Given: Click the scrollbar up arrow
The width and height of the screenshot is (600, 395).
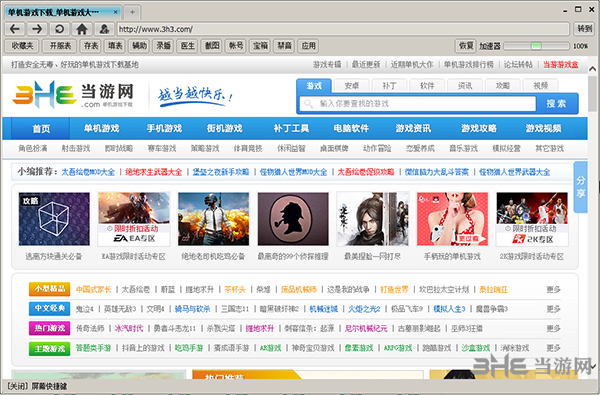Looking at the screenshot, I should pyautogui.click(x=593, y=69).
